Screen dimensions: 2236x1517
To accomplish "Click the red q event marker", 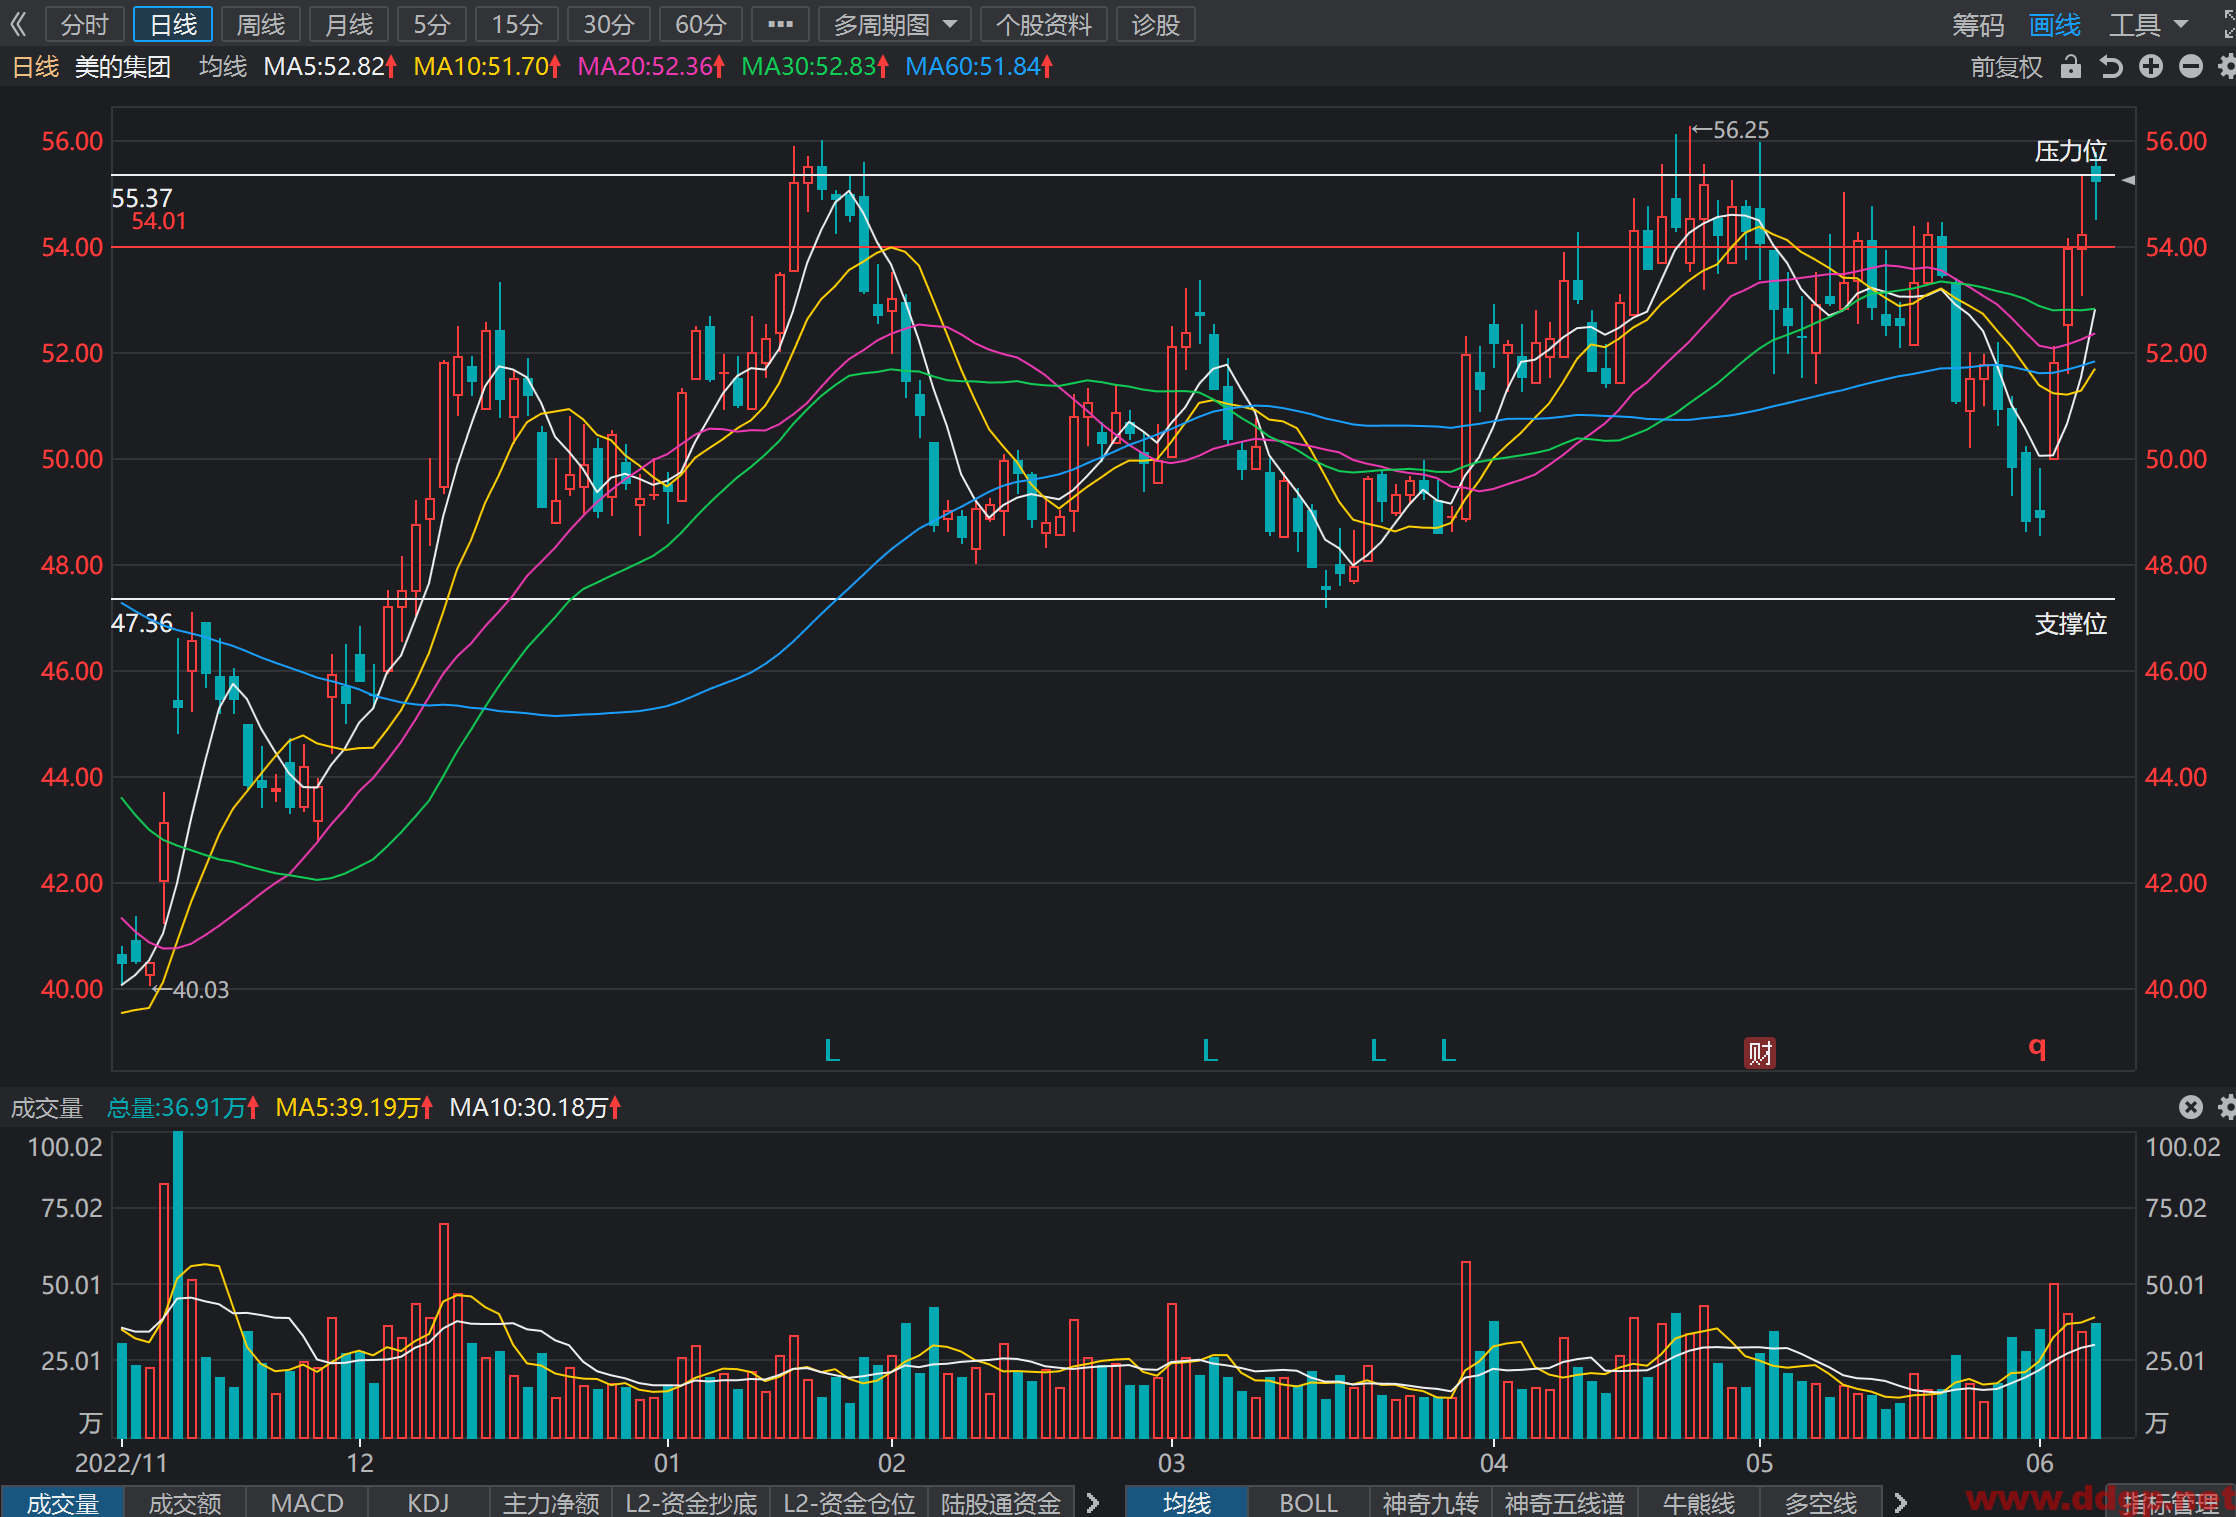I will point(2037,1047).
